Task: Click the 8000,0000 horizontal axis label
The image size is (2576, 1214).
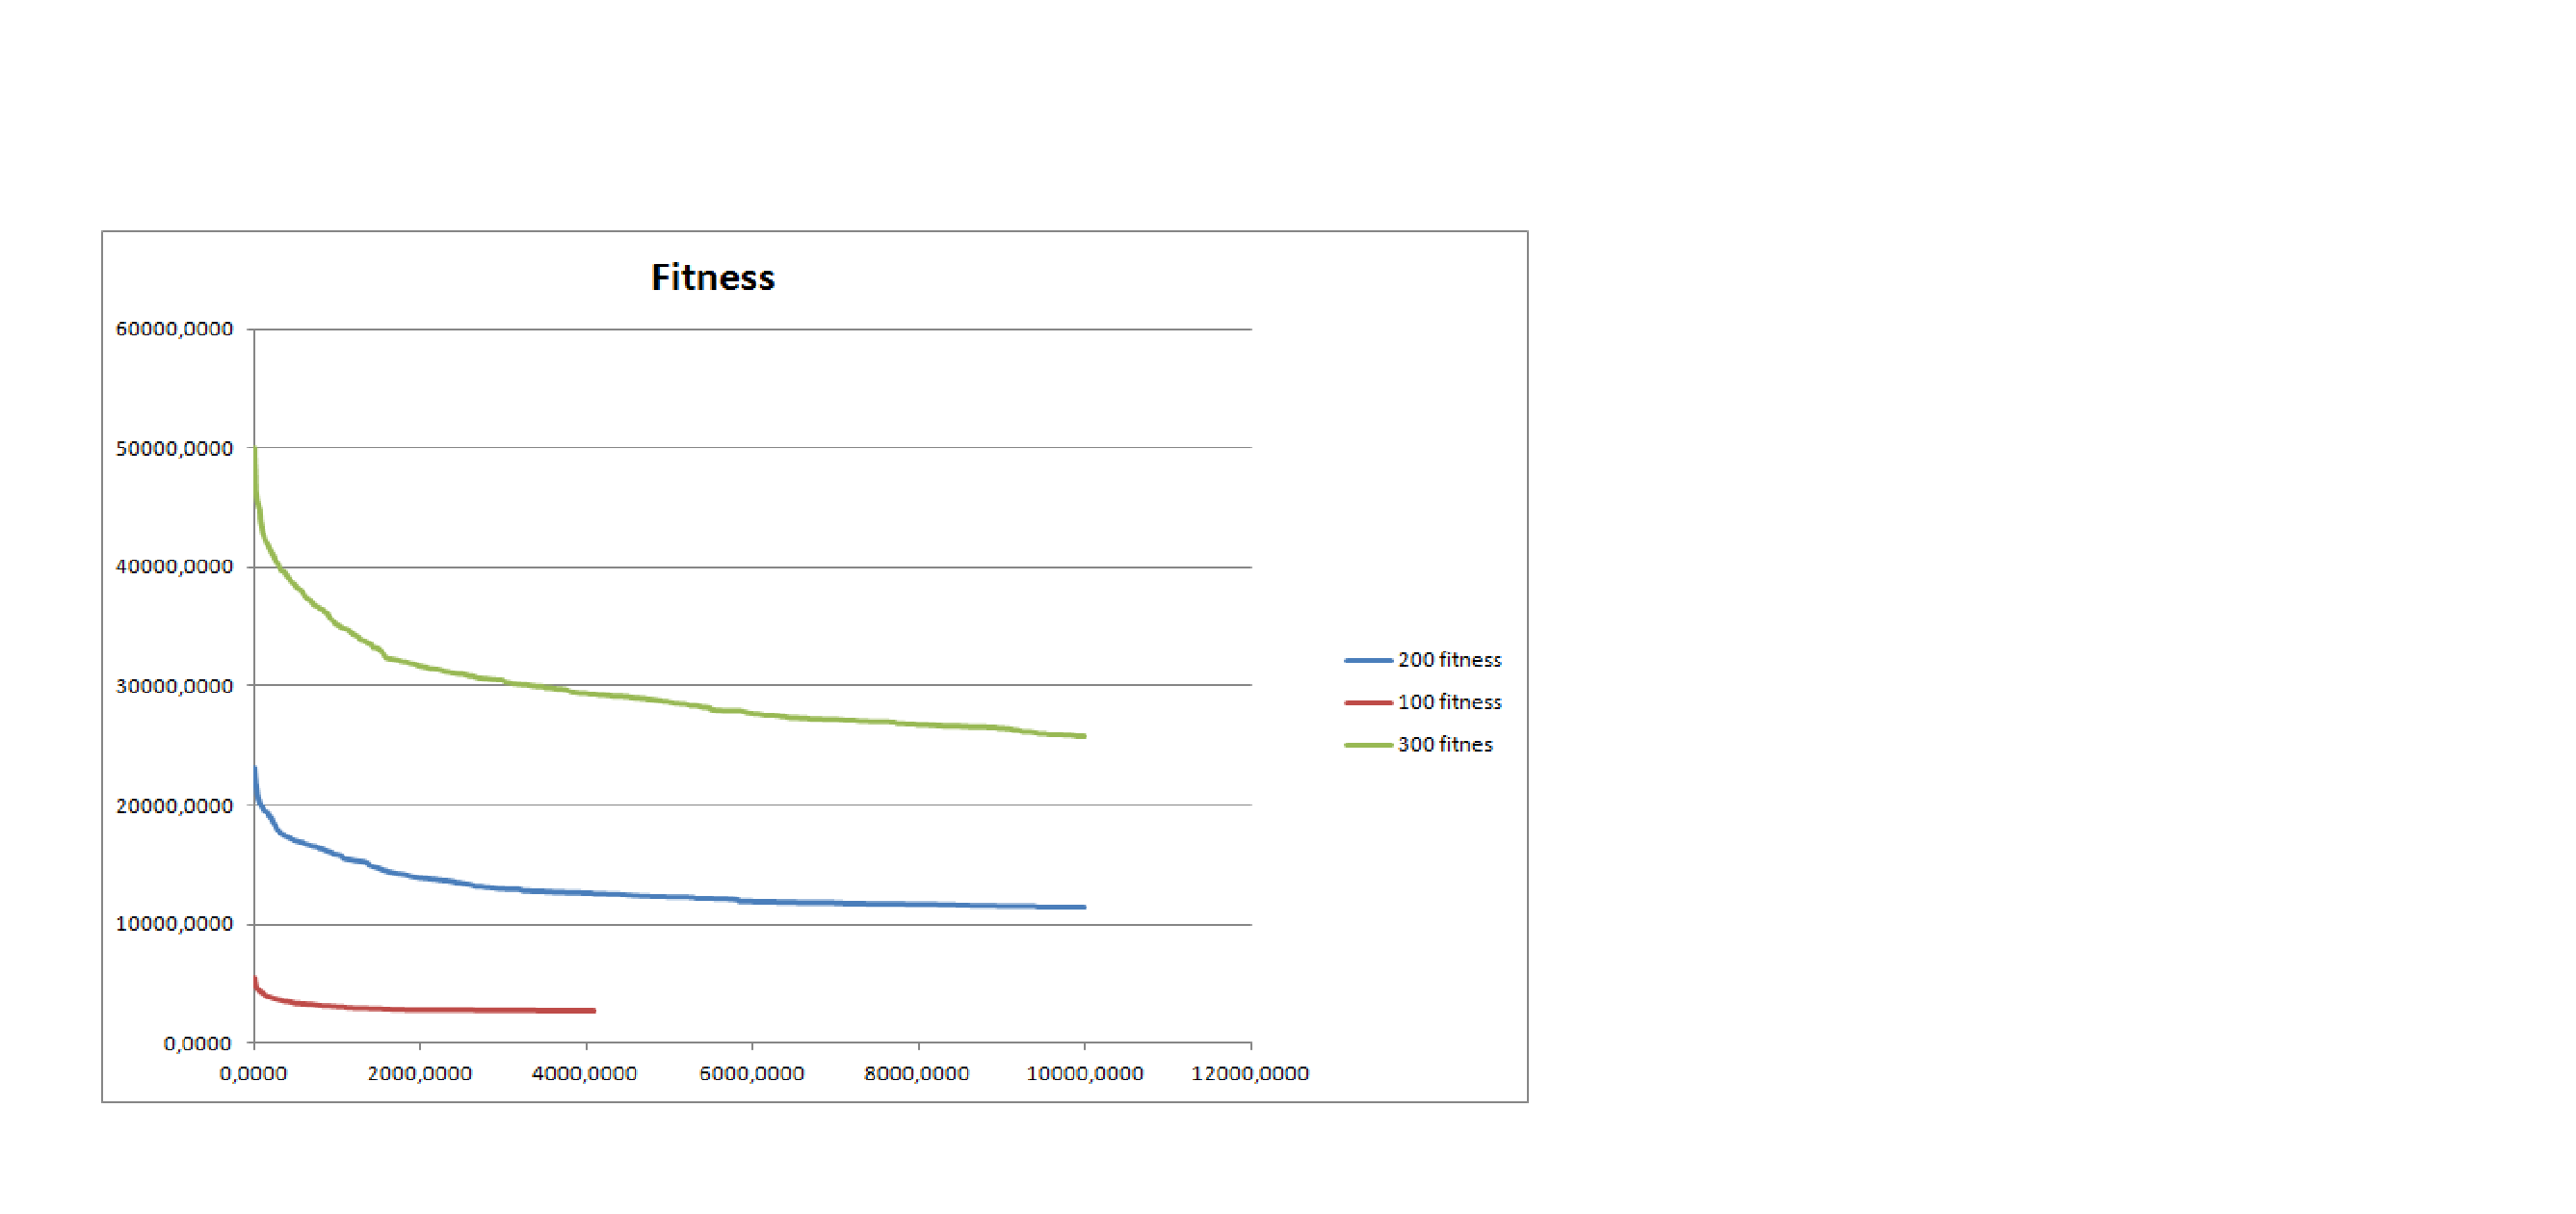Action: point(916,1073)
